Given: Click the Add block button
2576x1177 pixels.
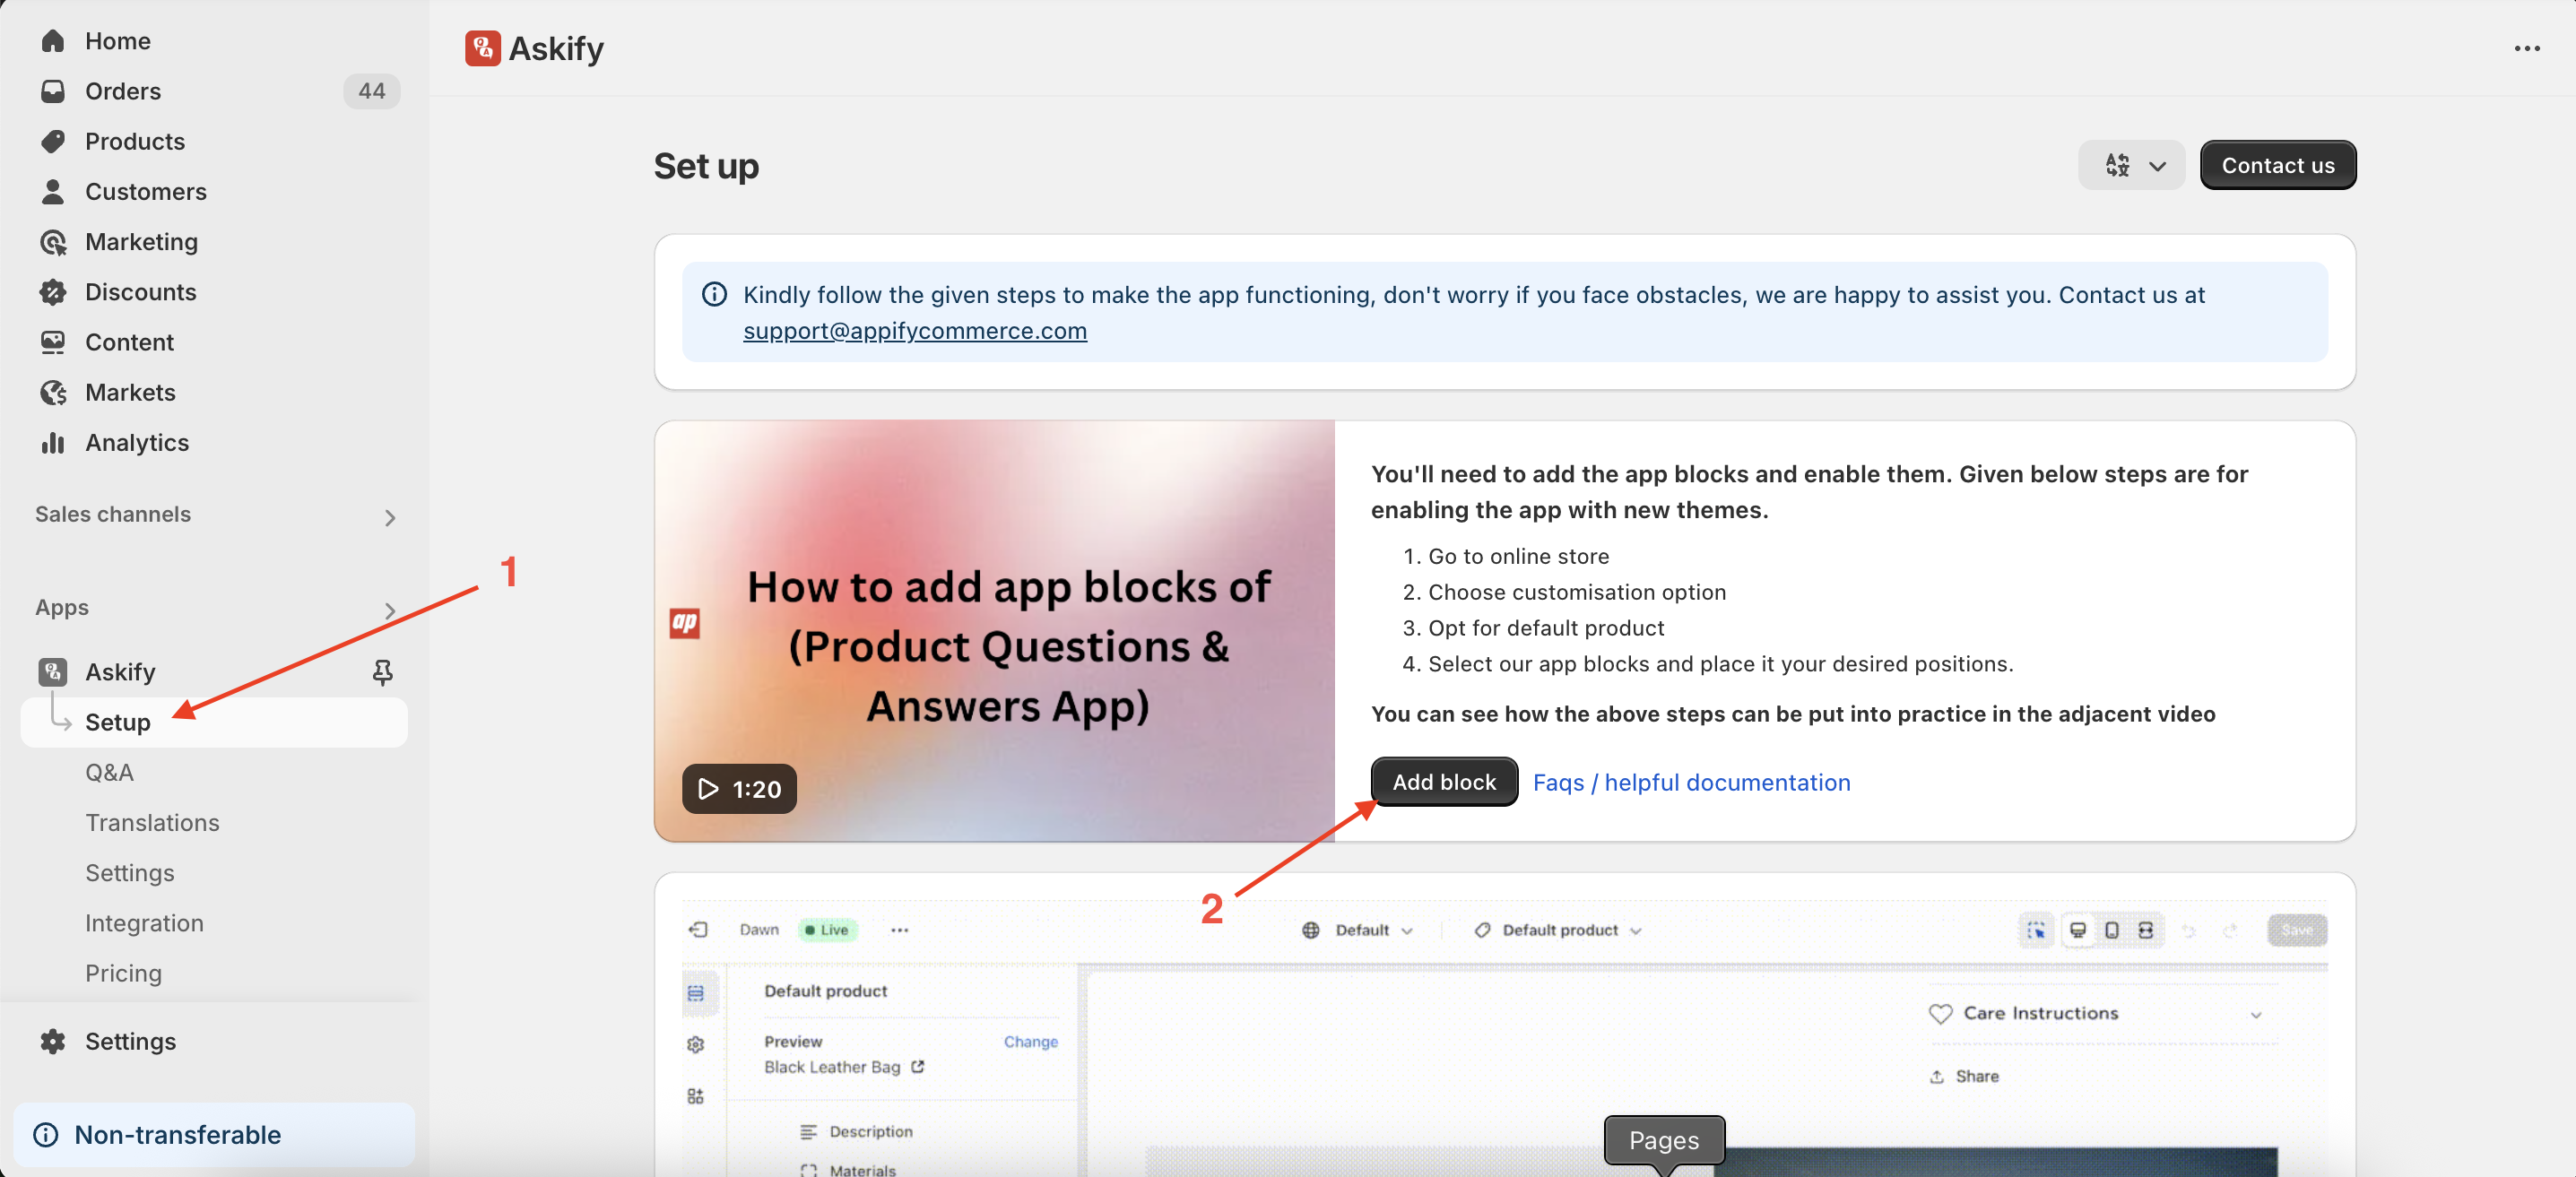Looking at the screenshot, I should tap(1444, 782).
